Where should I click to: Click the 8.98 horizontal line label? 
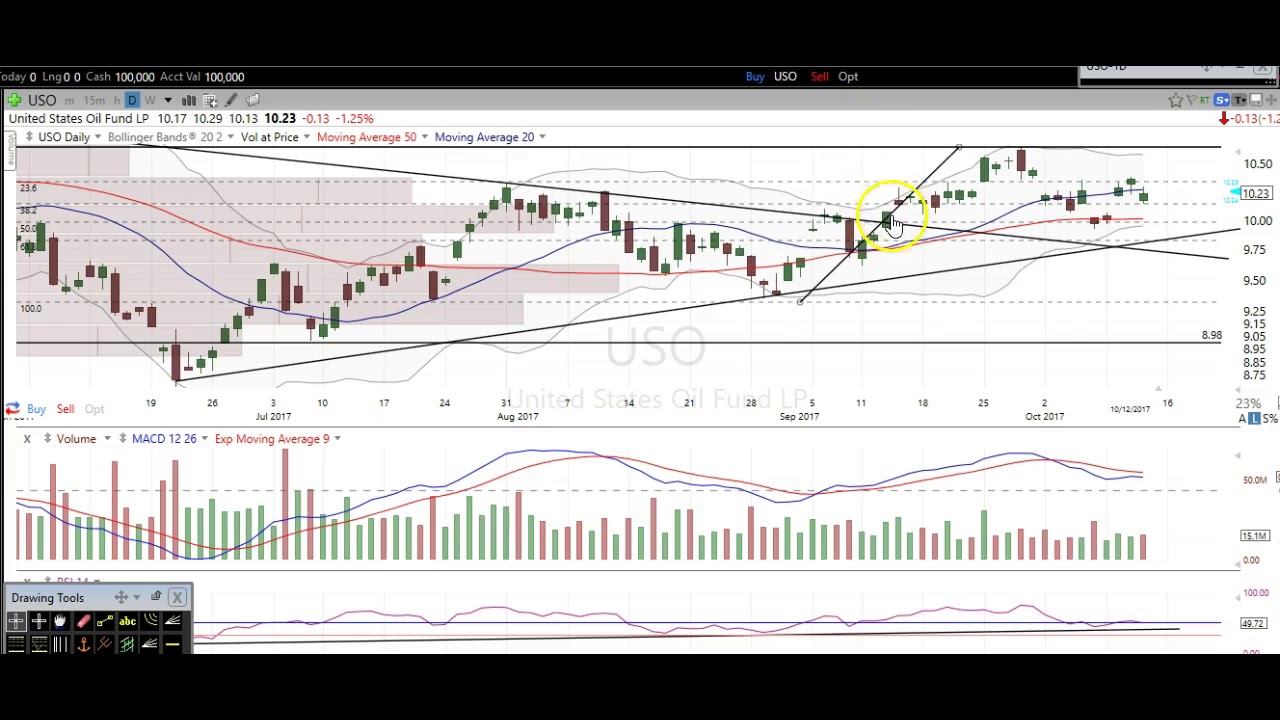(1211, 336)
